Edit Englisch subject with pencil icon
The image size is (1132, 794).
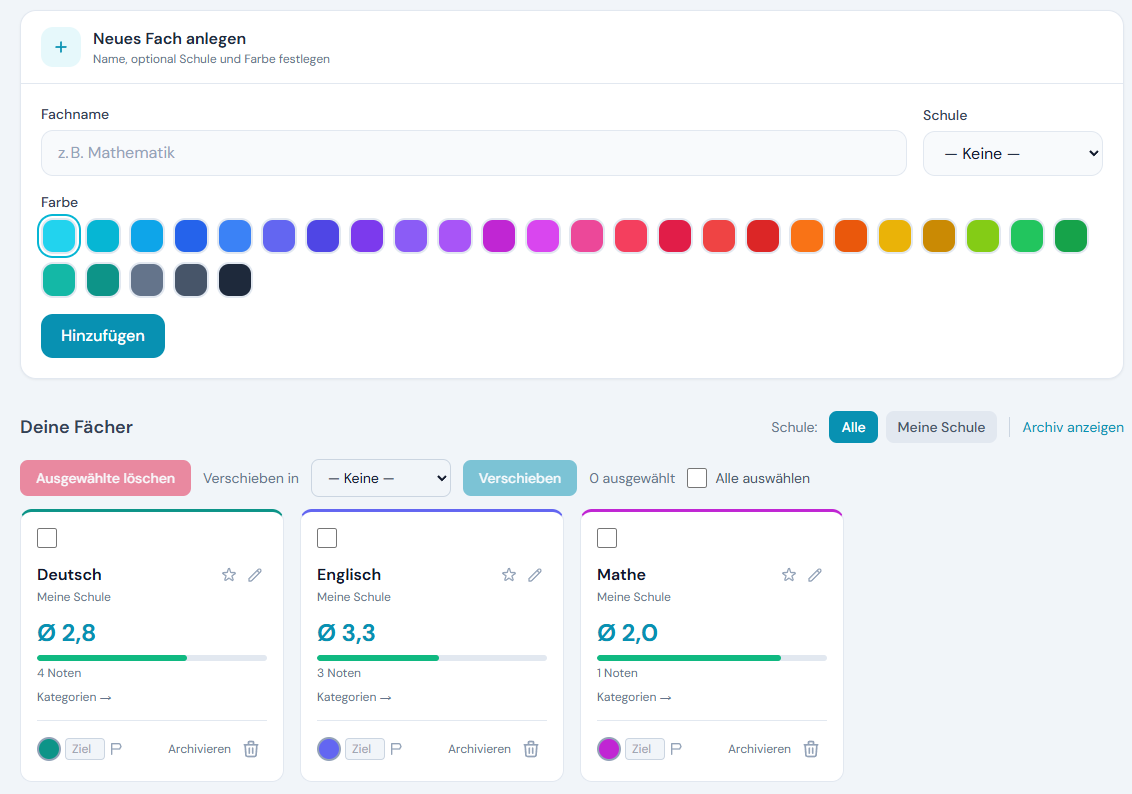coord(535,575)
